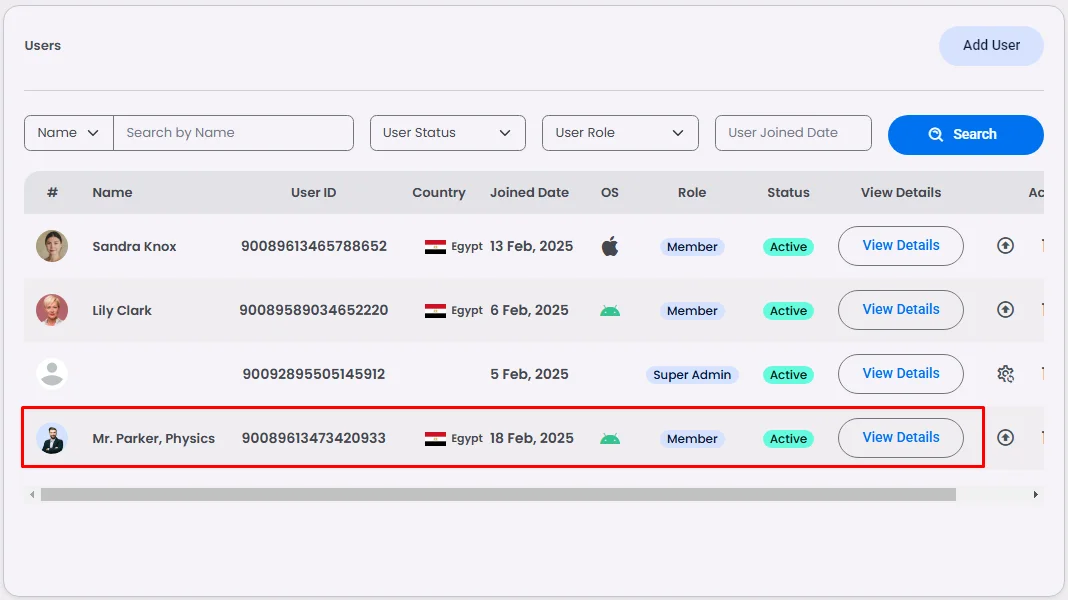Click the View Details column header
The width and height of the screenshot is (1068, 600).
pyautogui.click(x=900, y=193)
